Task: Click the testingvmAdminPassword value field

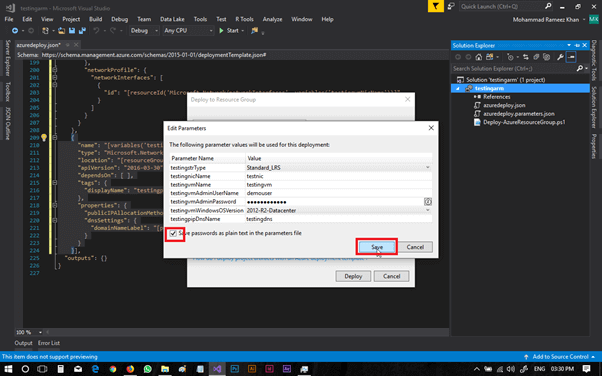Action: coord(334,202)
